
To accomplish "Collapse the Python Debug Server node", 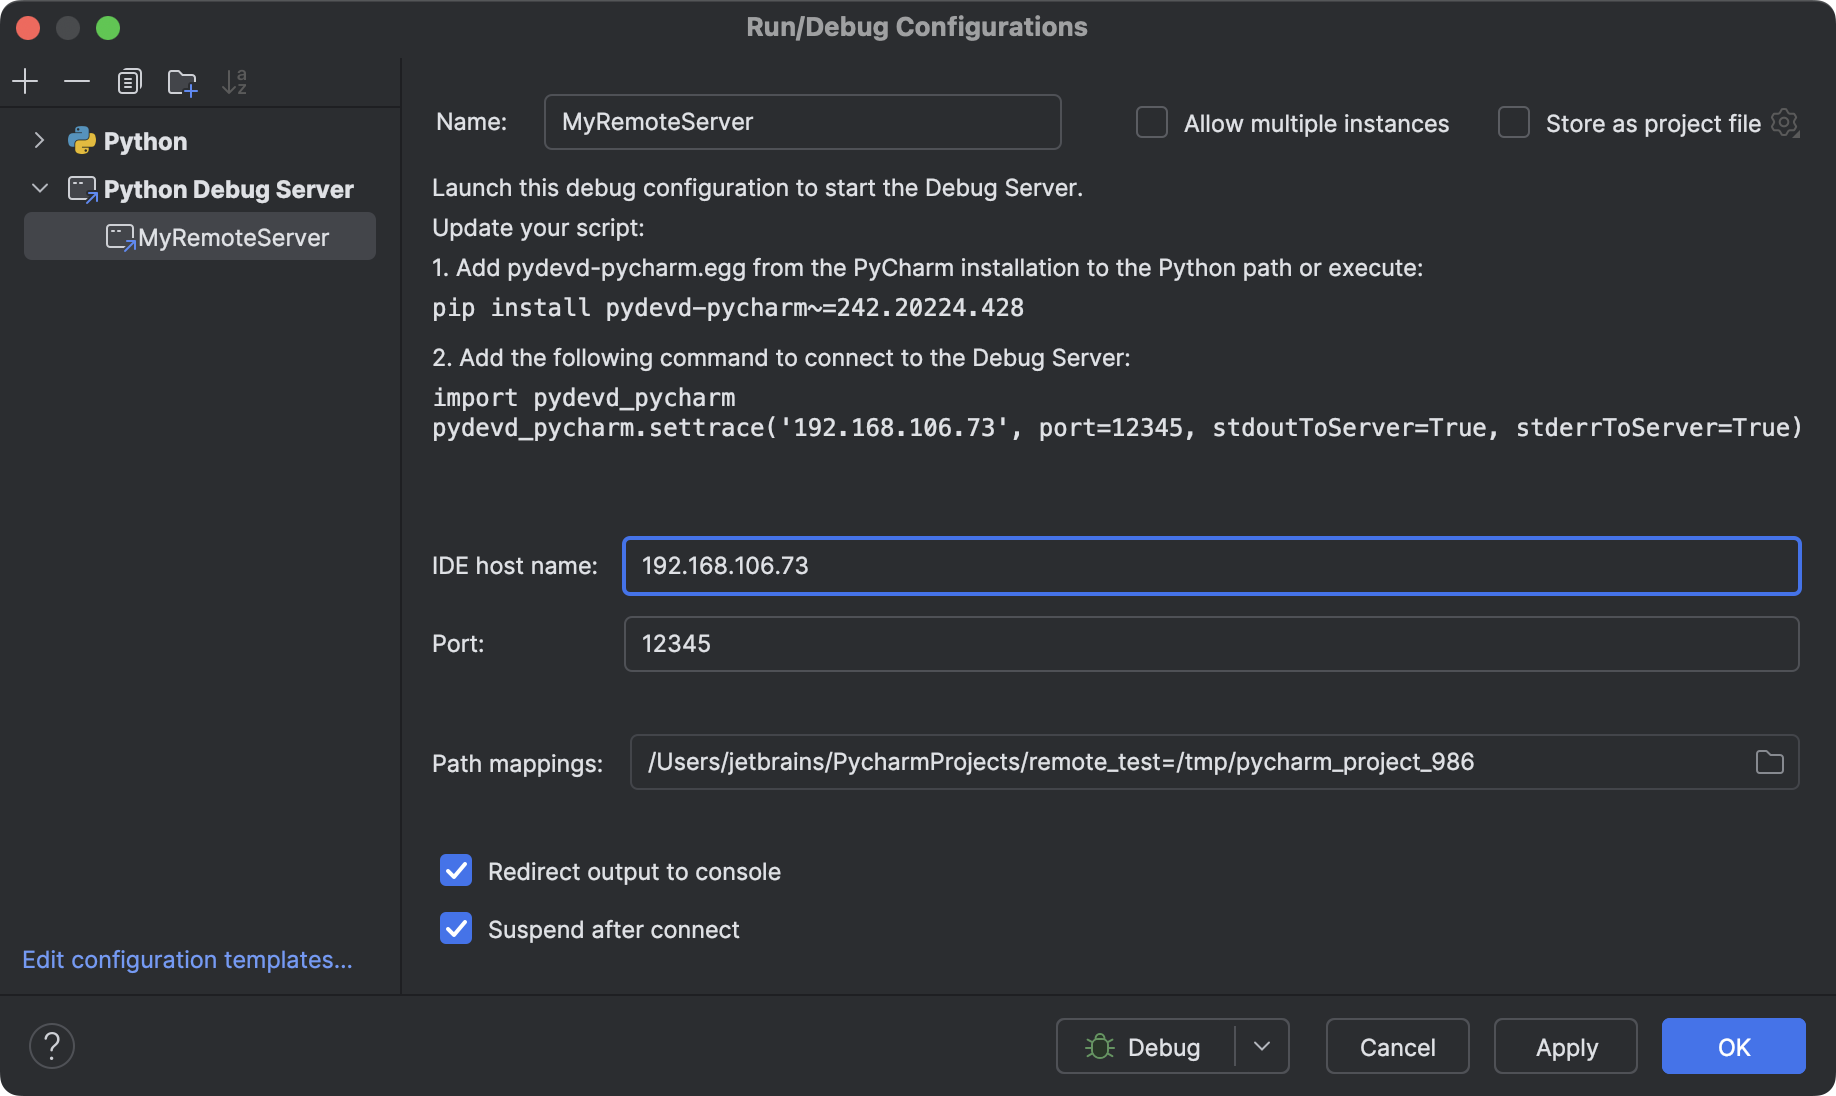I will 39,189.
